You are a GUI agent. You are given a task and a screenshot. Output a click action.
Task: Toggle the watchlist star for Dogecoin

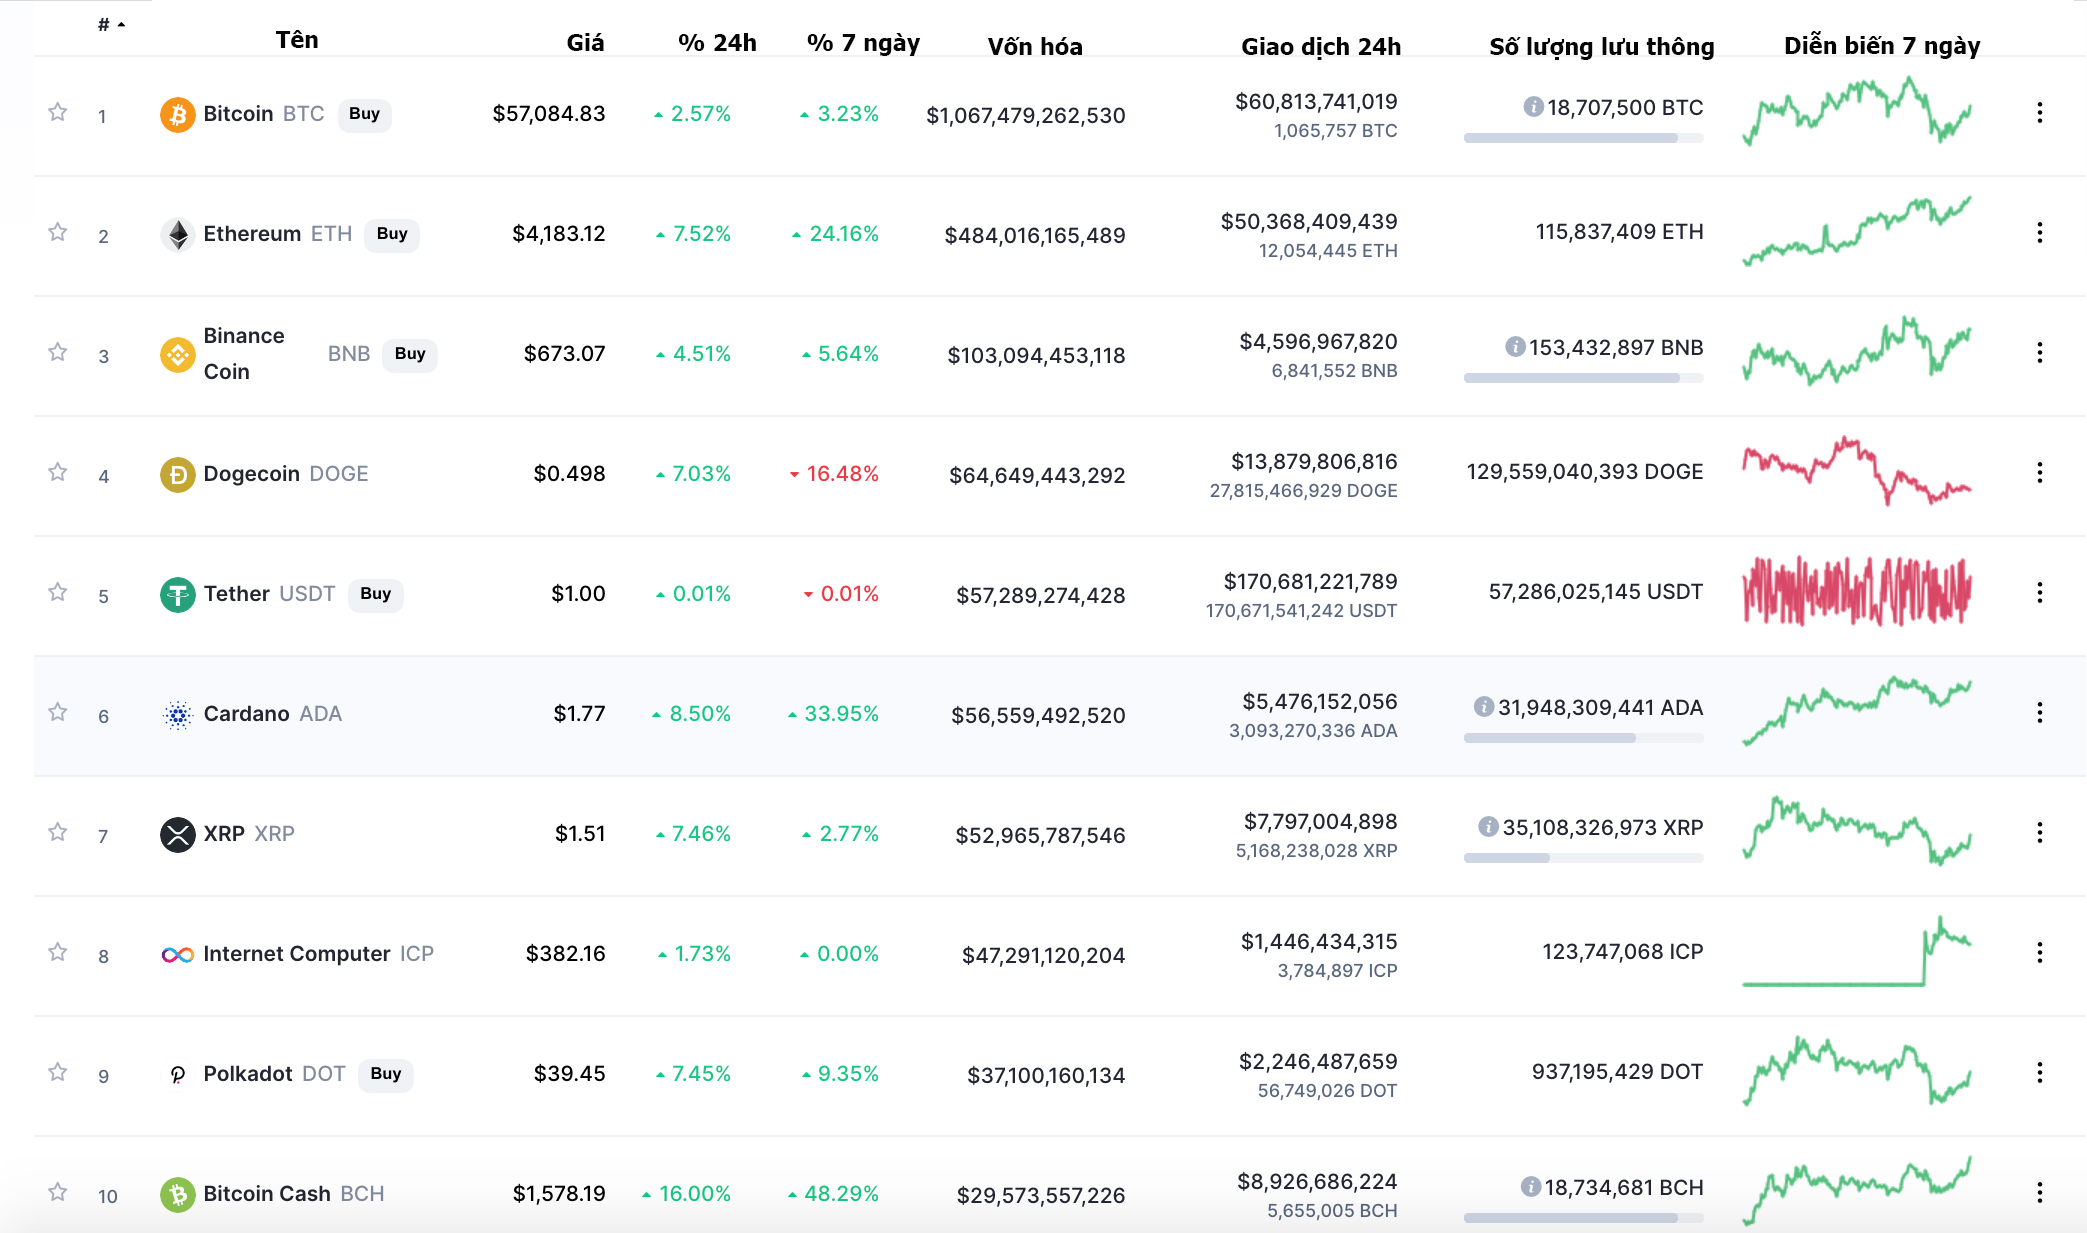[58, 472]
